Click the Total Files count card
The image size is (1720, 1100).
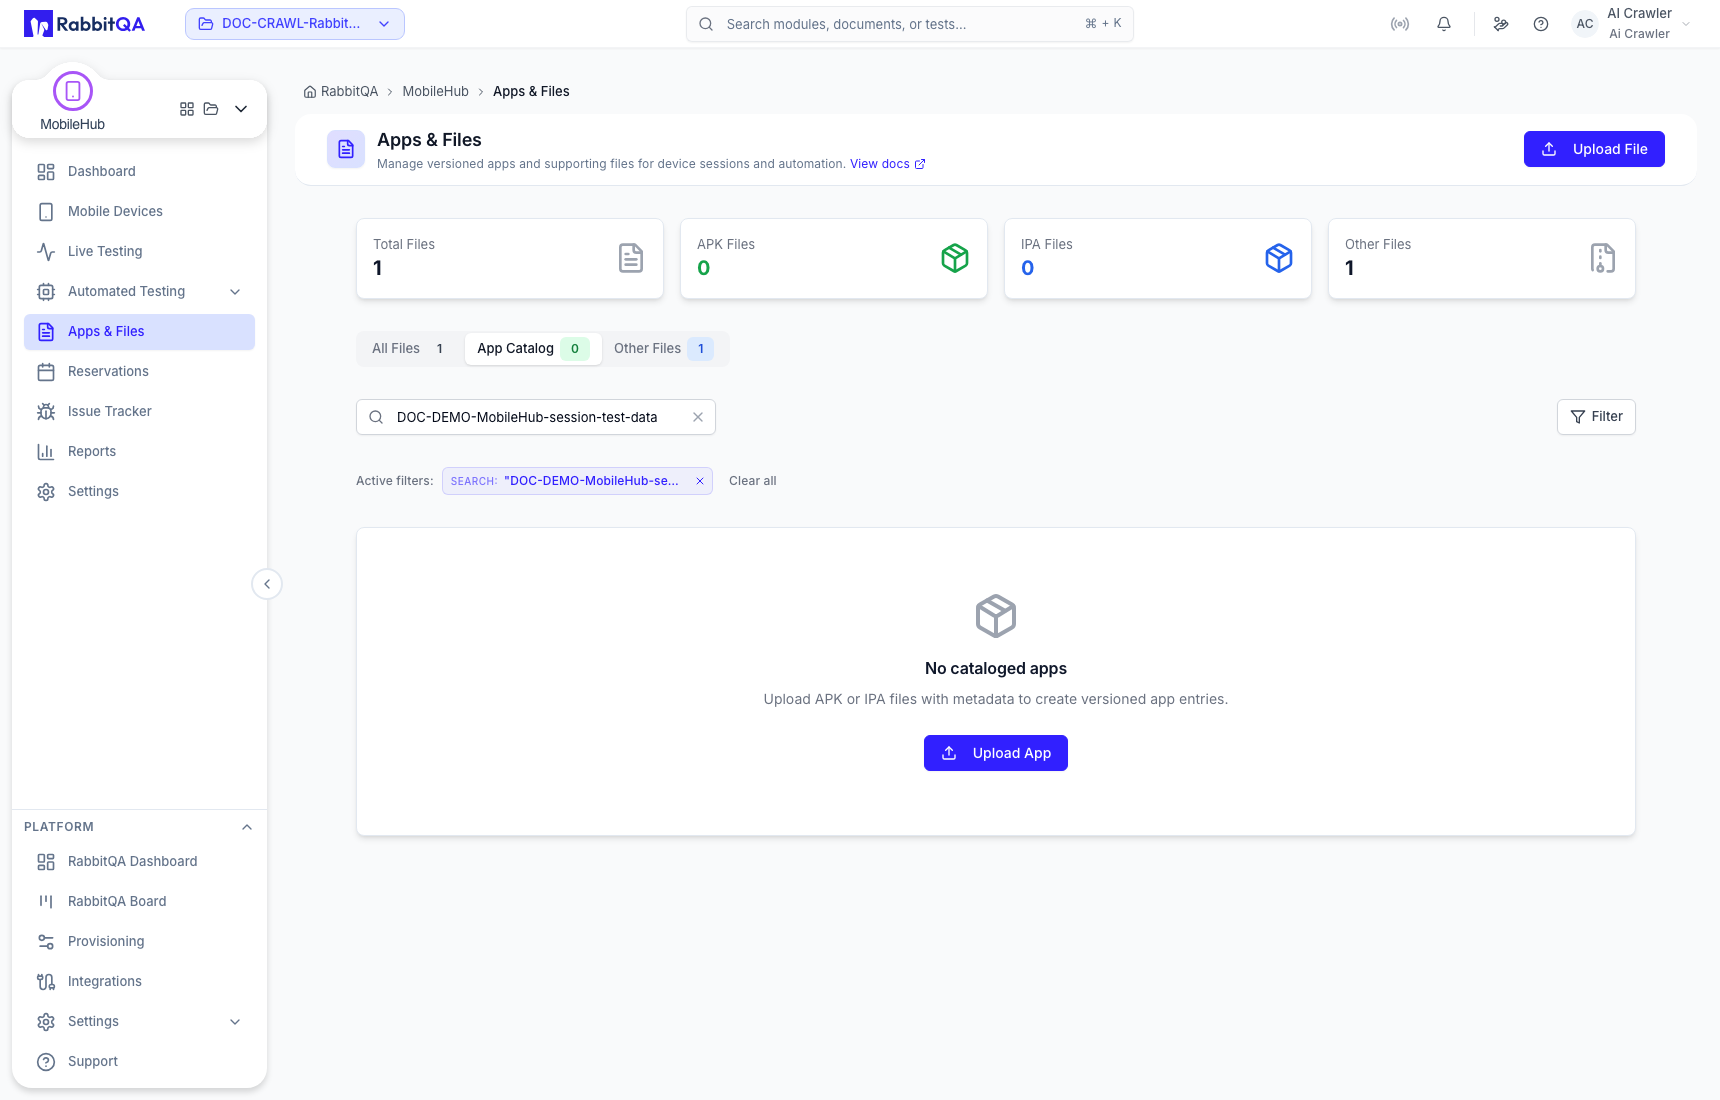[x=510, y=258]
